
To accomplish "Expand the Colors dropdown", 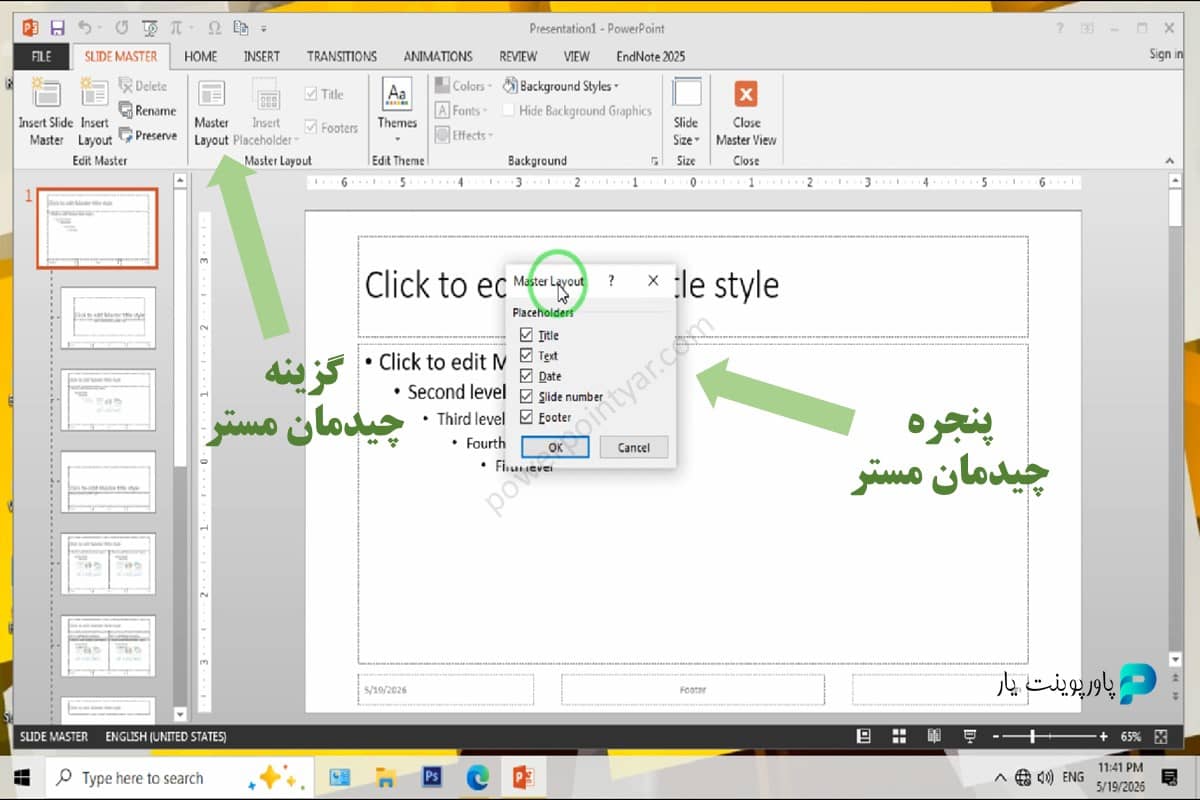I will (463, 86).
